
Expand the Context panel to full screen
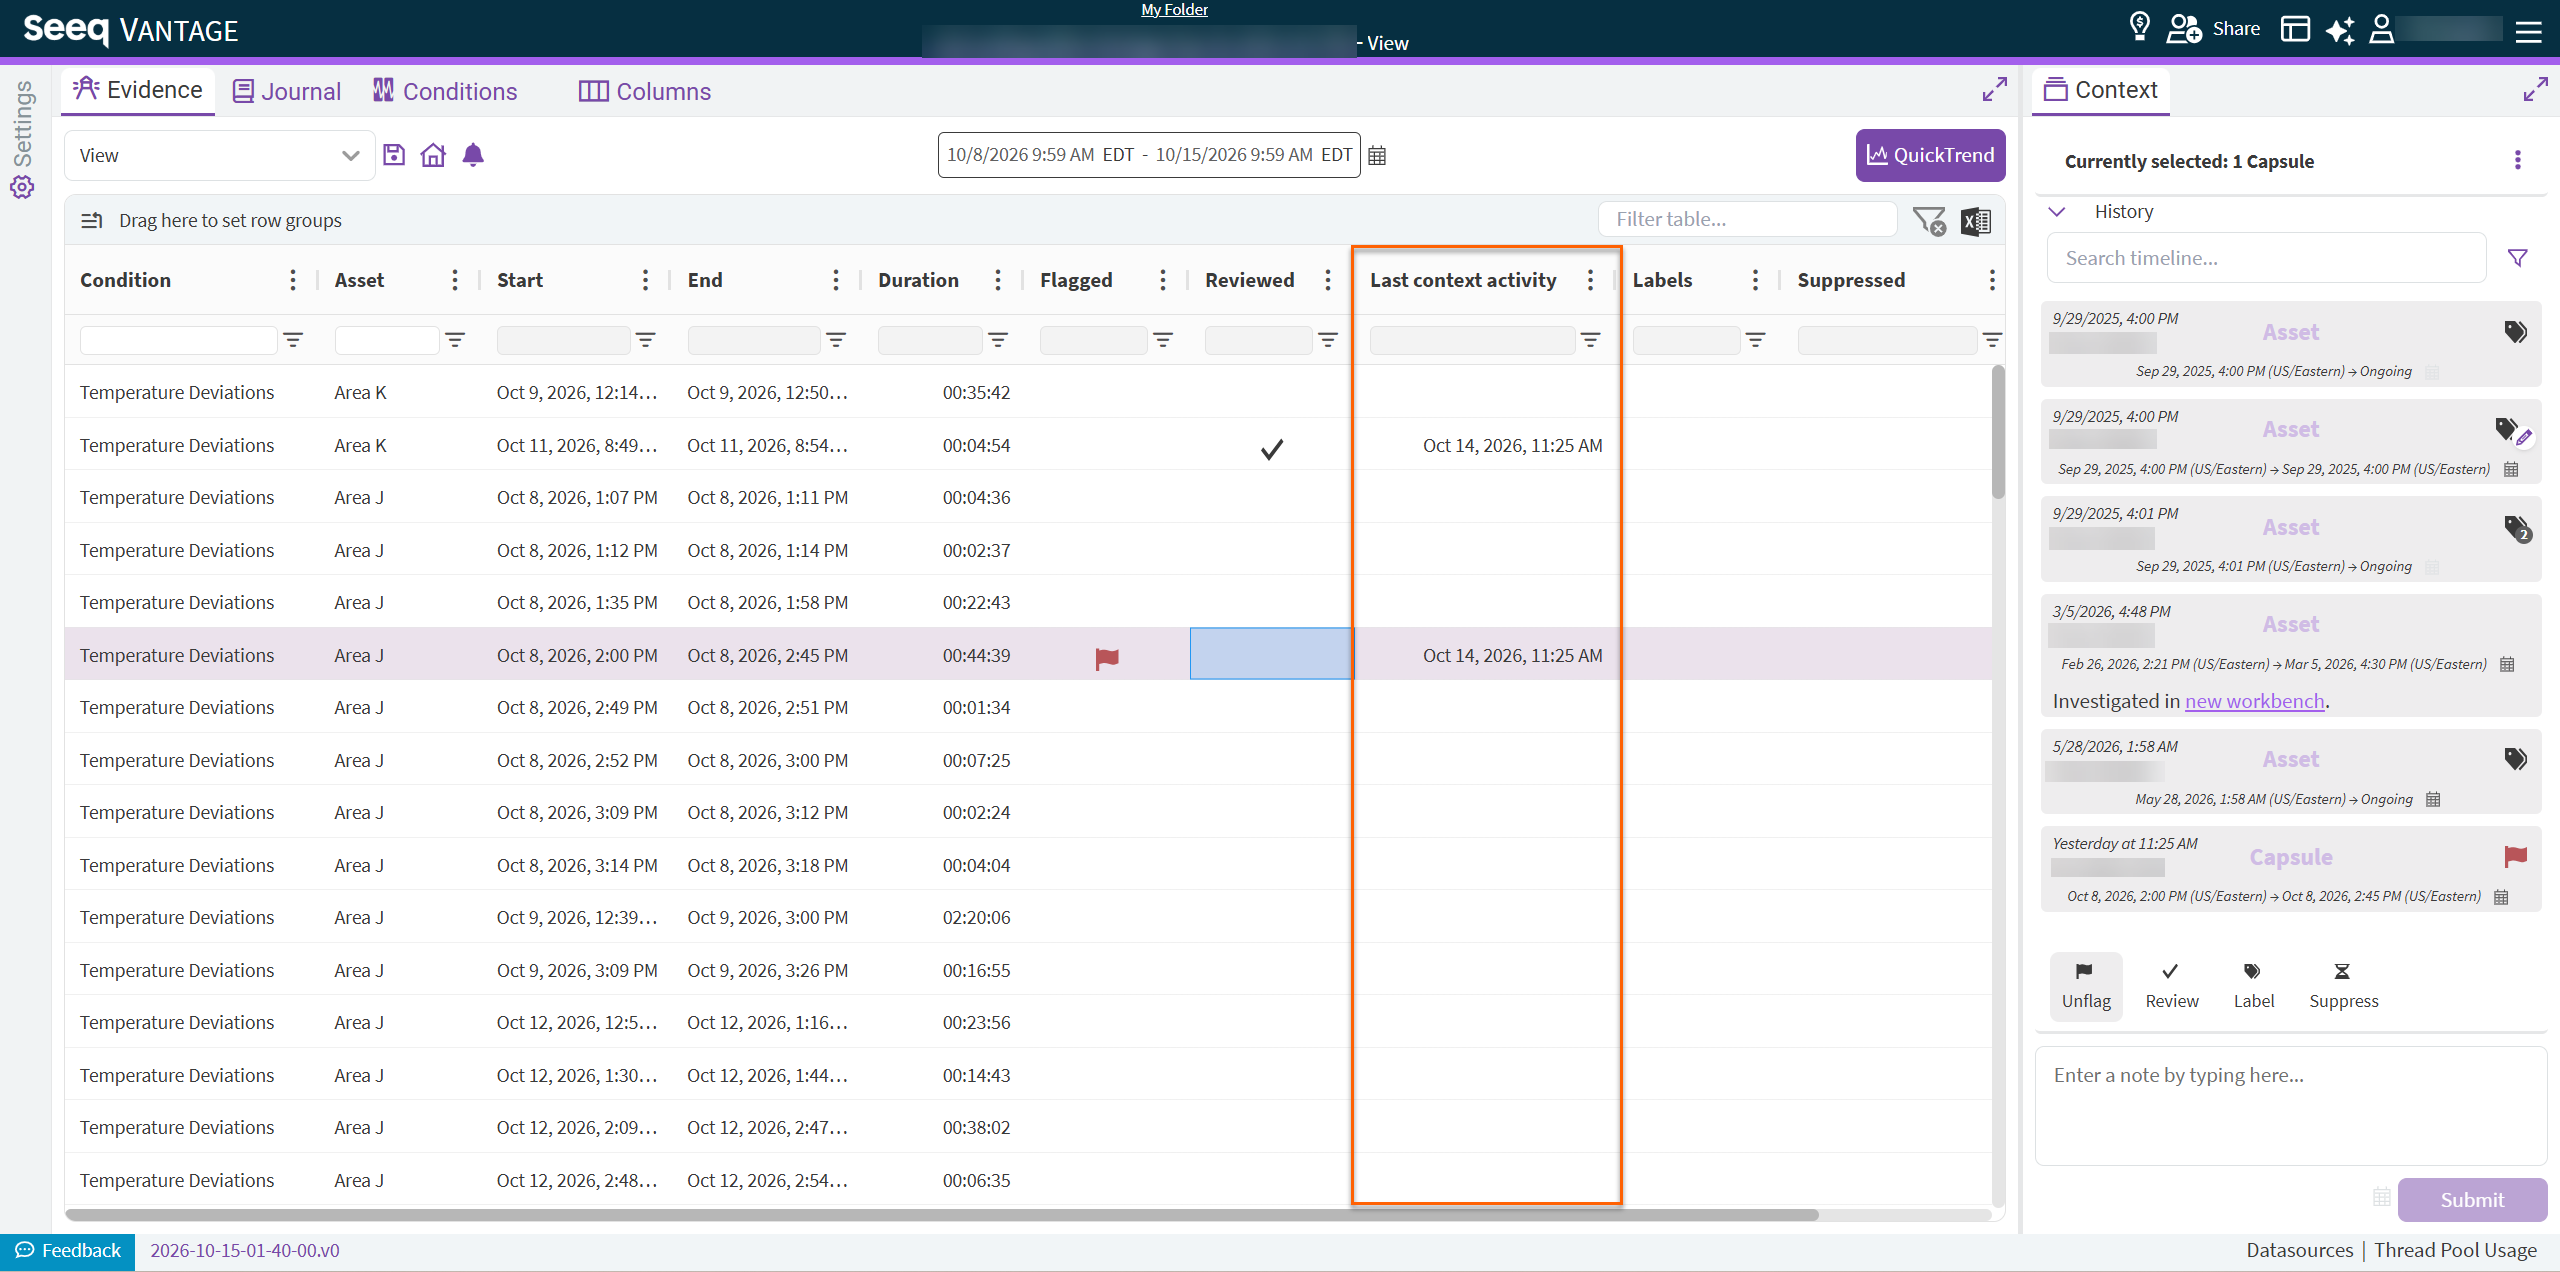coord(2535,90)
